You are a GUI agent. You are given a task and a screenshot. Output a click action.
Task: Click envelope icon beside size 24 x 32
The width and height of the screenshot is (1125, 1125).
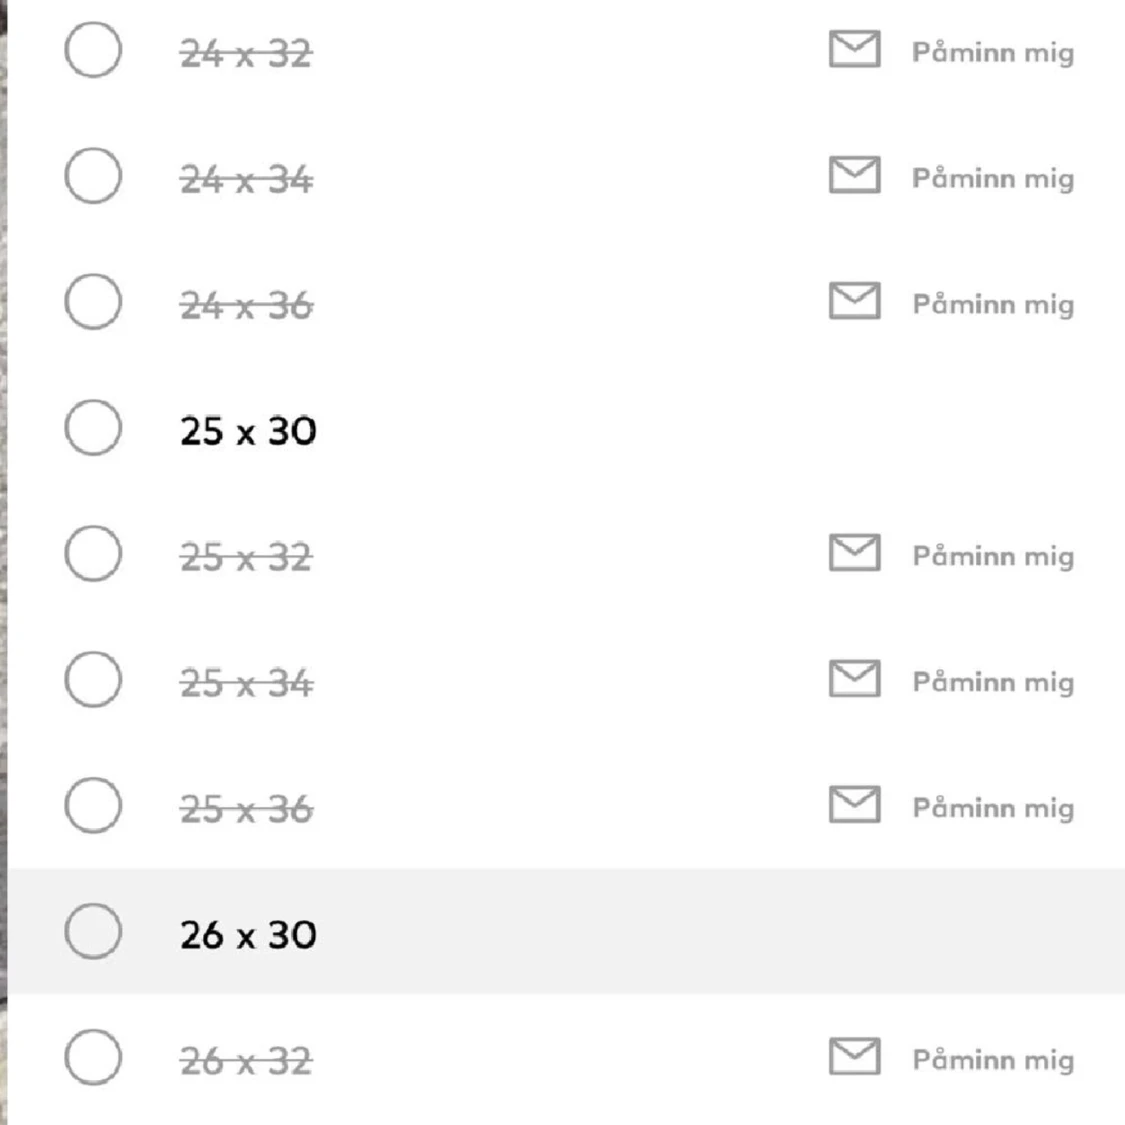pyautogui.click(x=854, y=50)
